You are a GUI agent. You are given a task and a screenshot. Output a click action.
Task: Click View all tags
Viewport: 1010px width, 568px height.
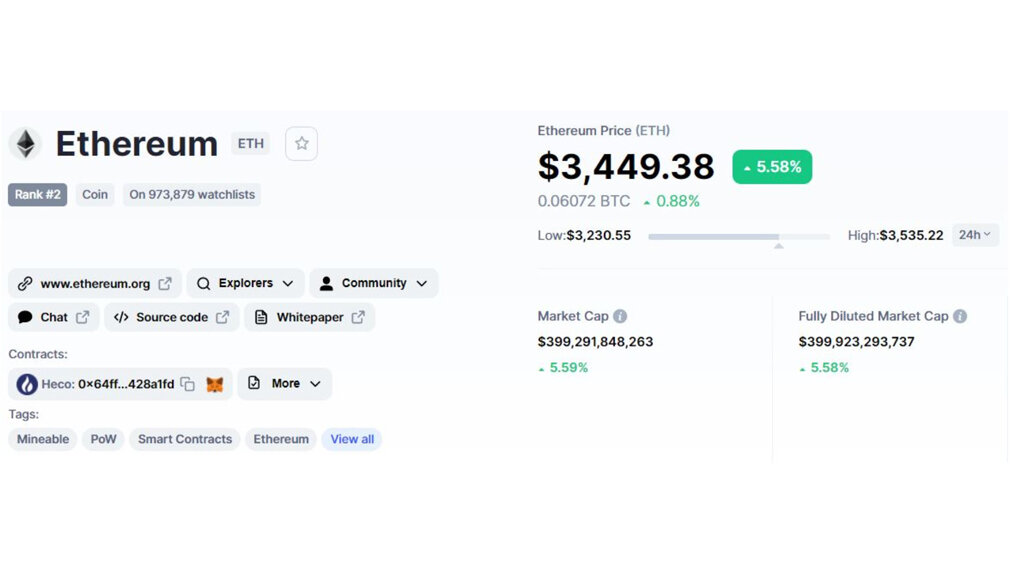(x=352, y=439)
